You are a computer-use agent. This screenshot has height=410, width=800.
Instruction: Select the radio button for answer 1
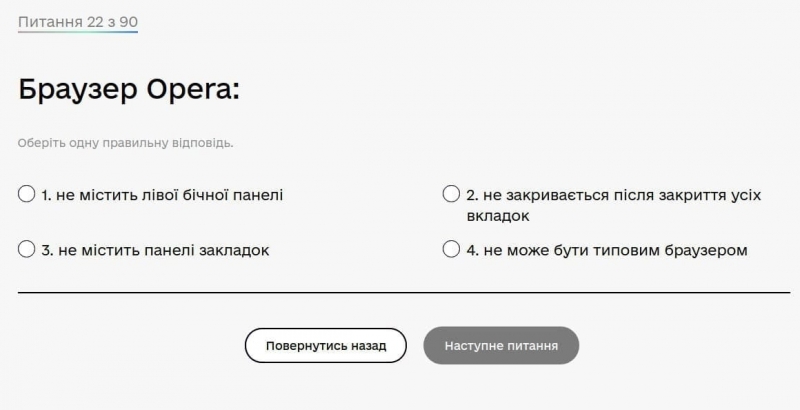click(27, 194)
